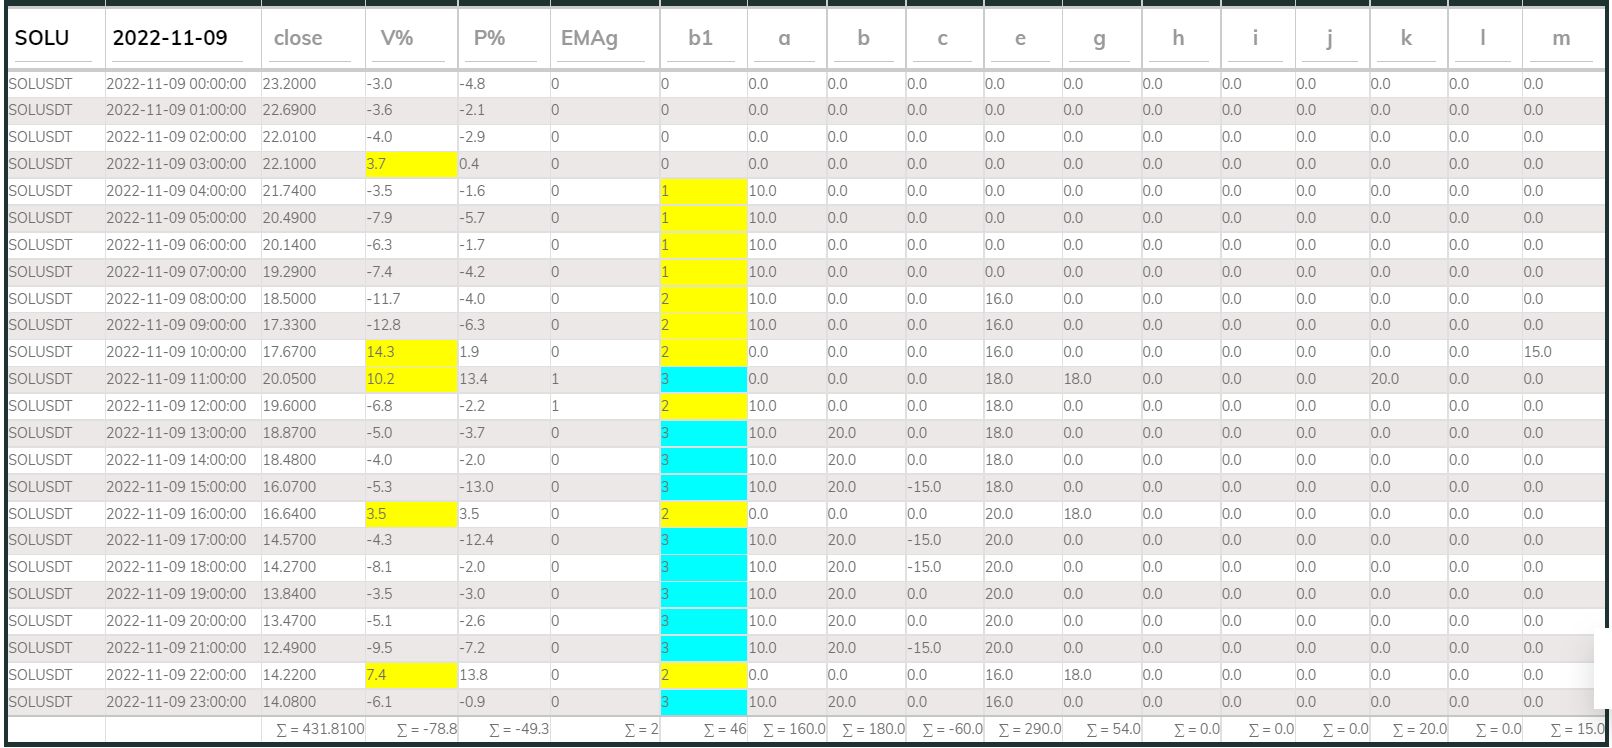
Task: Click the b1 column filter header
Action: click(x=702, y=39)
